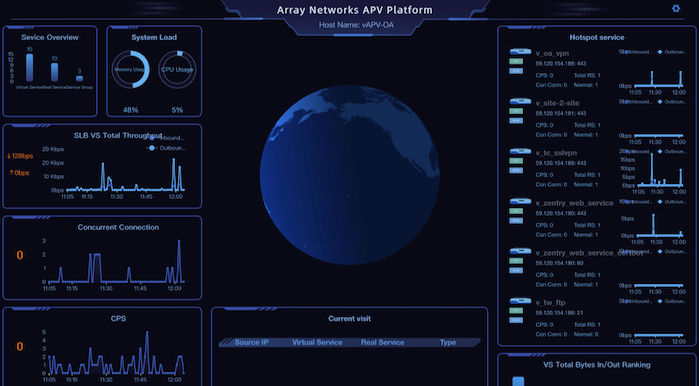Click the Concurrent Connection line chart
The height and width of the screenshot is (386, 699).
pos(116,262)
